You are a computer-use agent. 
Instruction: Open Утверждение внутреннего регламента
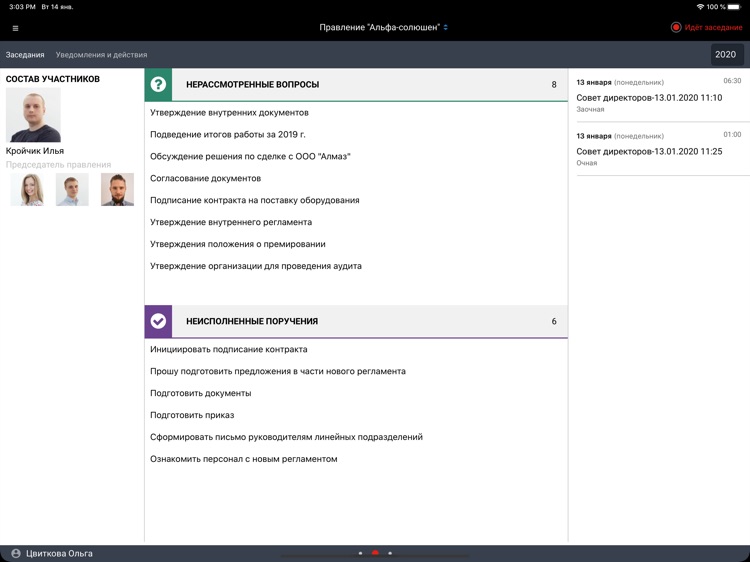coord(231,222)
